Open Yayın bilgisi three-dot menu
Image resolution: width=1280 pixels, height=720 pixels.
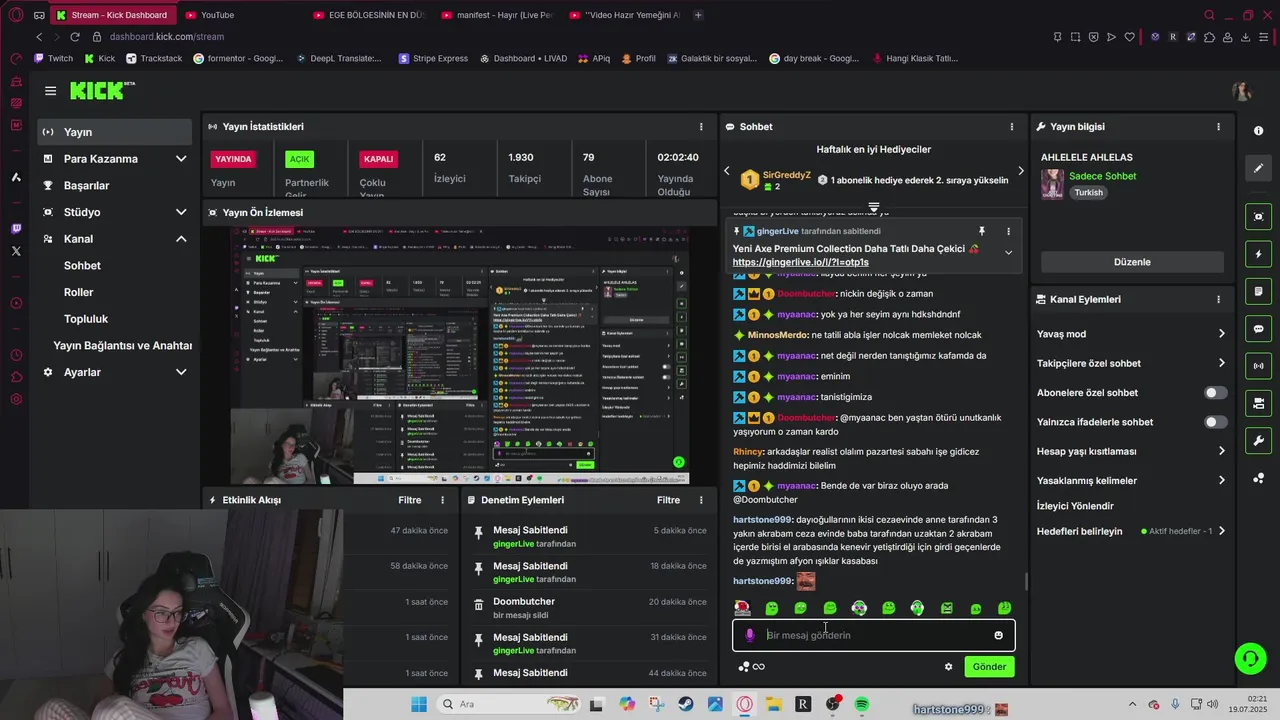click(x=1218, y=127)
